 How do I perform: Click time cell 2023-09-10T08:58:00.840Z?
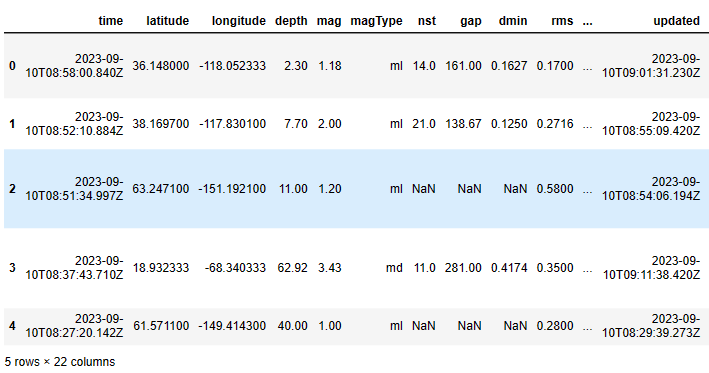(x=74, y=66)
